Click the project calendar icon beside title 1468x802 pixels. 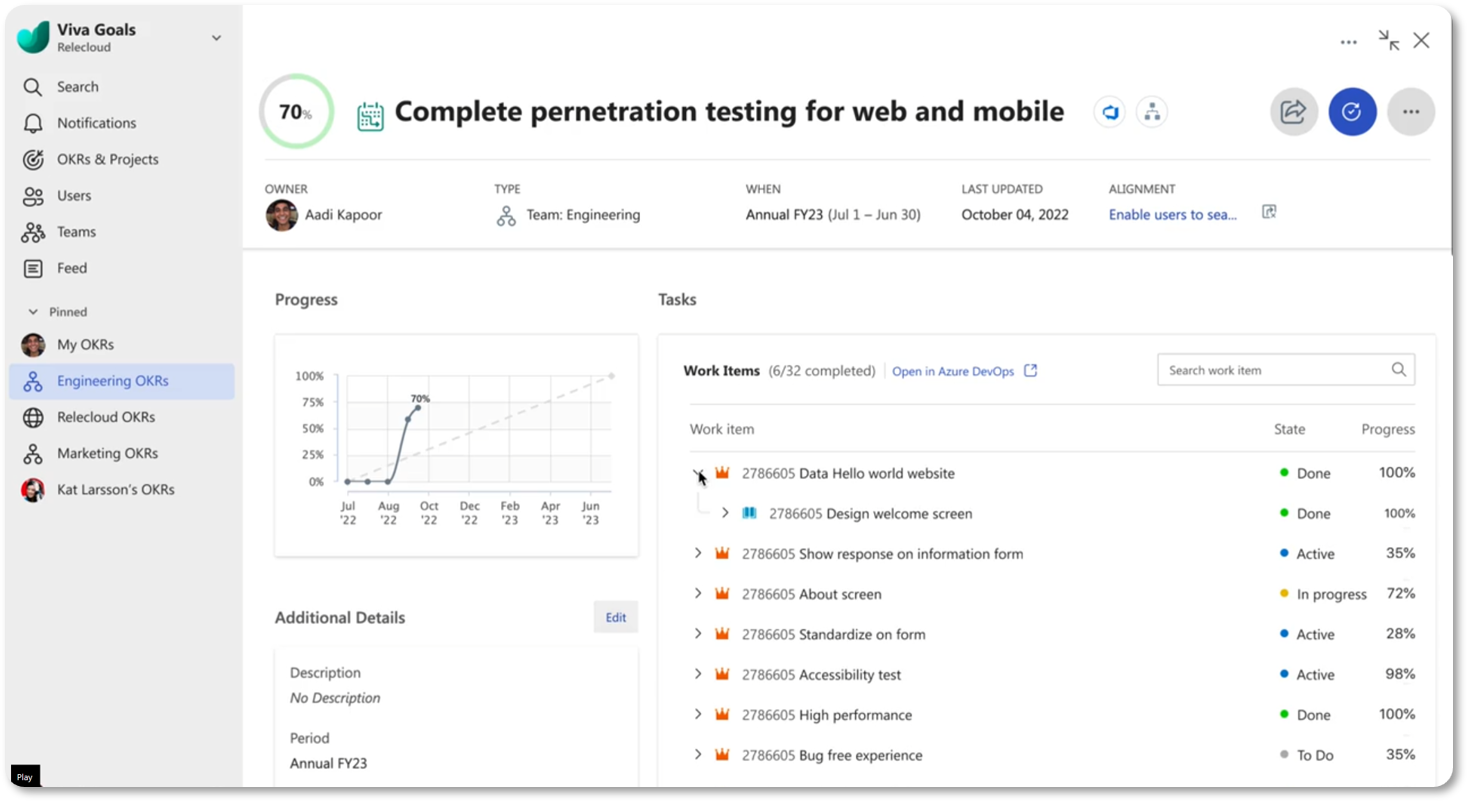(371, 116)
